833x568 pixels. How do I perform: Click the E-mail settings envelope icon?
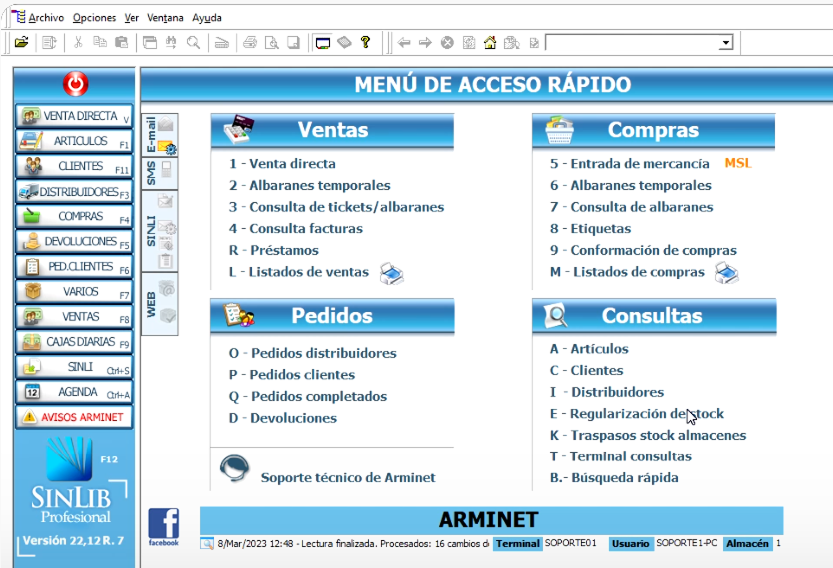pyautogui.click(x=166, y=148)
